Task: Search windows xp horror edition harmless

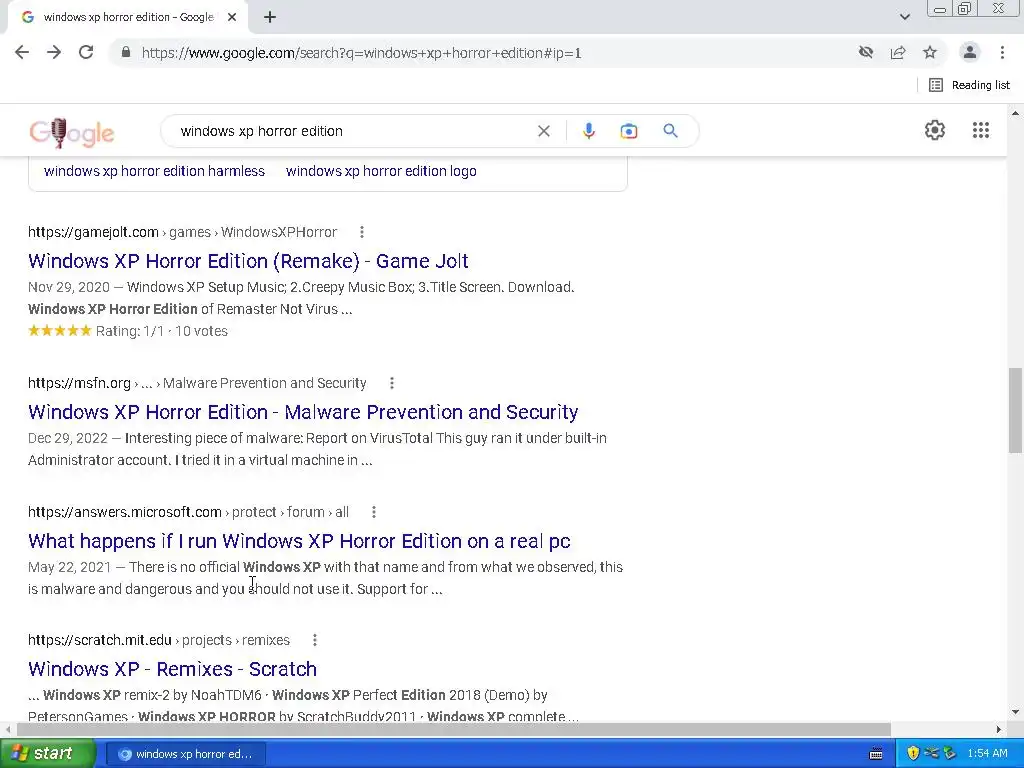Action: 154,171
